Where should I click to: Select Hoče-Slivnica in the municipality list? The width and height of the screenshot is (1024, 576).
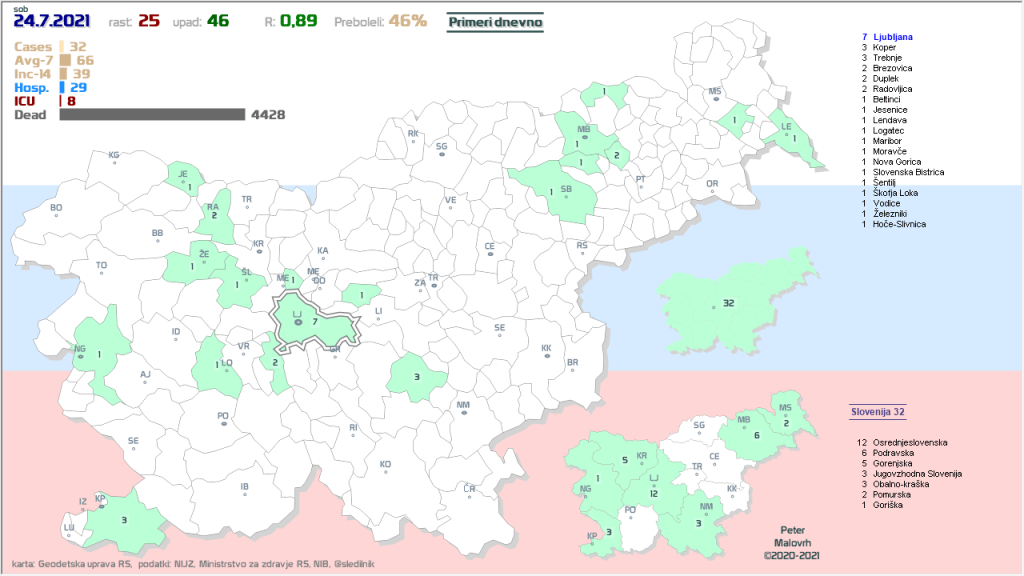pos(899,224)
